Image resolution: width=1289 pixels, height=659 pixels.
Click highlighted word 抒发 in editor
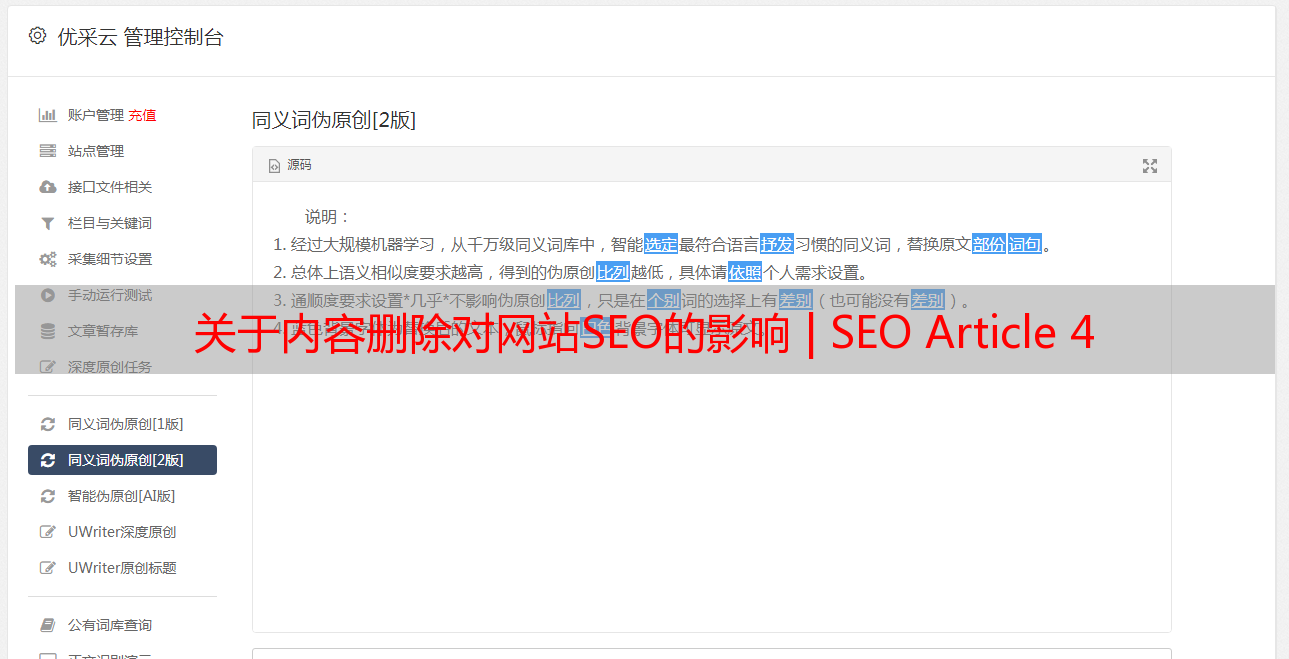[x=777, y=244]
